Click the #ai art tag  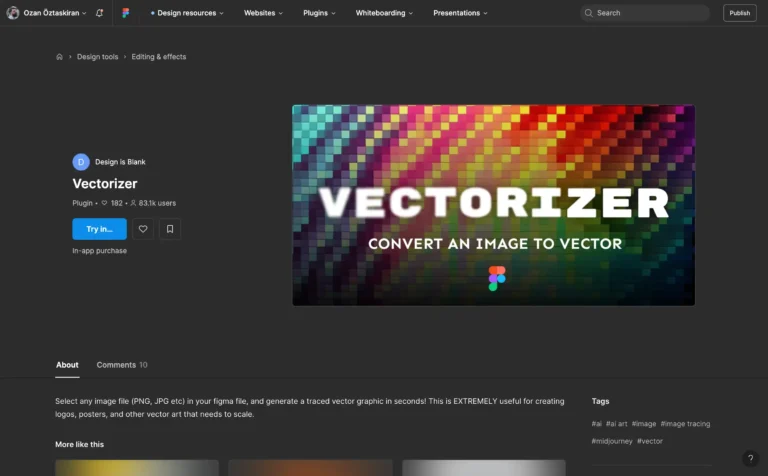coord(617,424)
